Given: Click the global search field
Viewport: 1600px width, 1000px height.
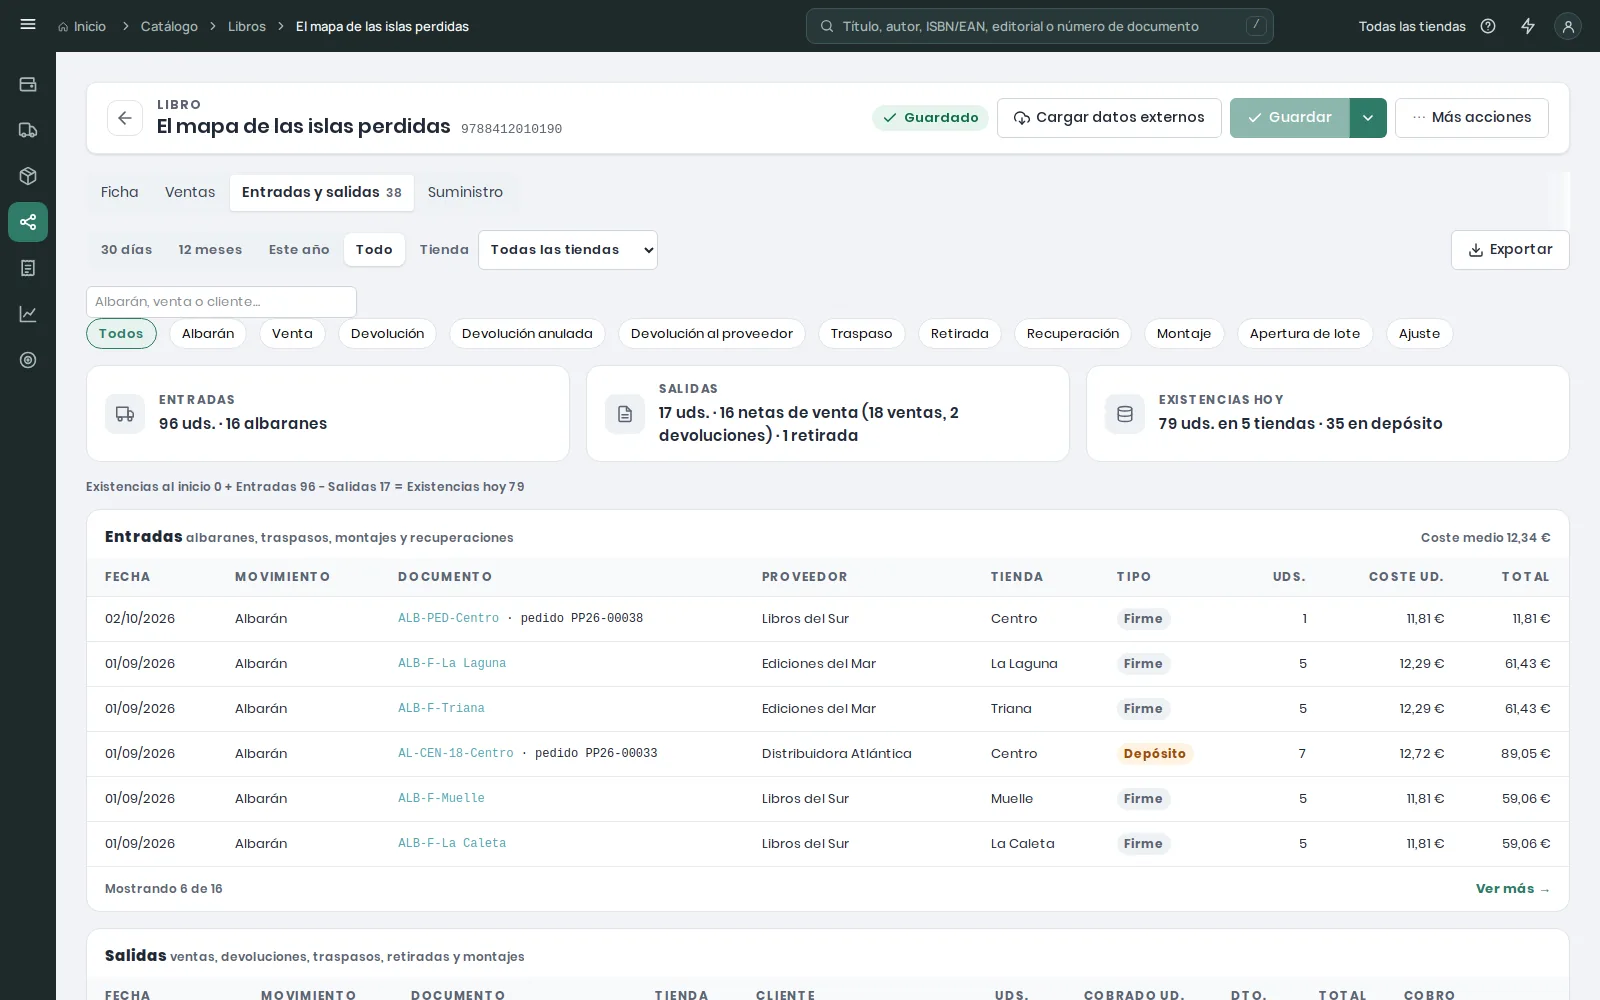Looking at the screenshot, I should click(1040, 26).
